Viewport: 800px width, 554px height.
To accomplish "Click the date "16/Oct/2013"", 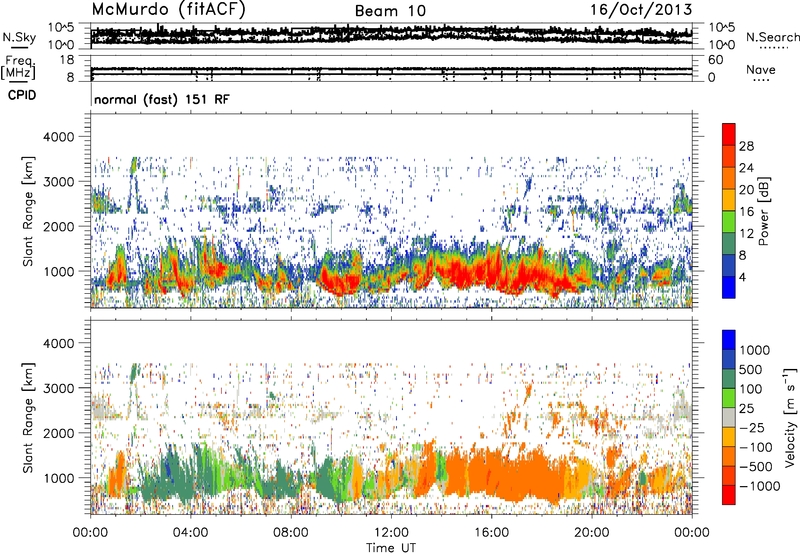I will point(641,10).
